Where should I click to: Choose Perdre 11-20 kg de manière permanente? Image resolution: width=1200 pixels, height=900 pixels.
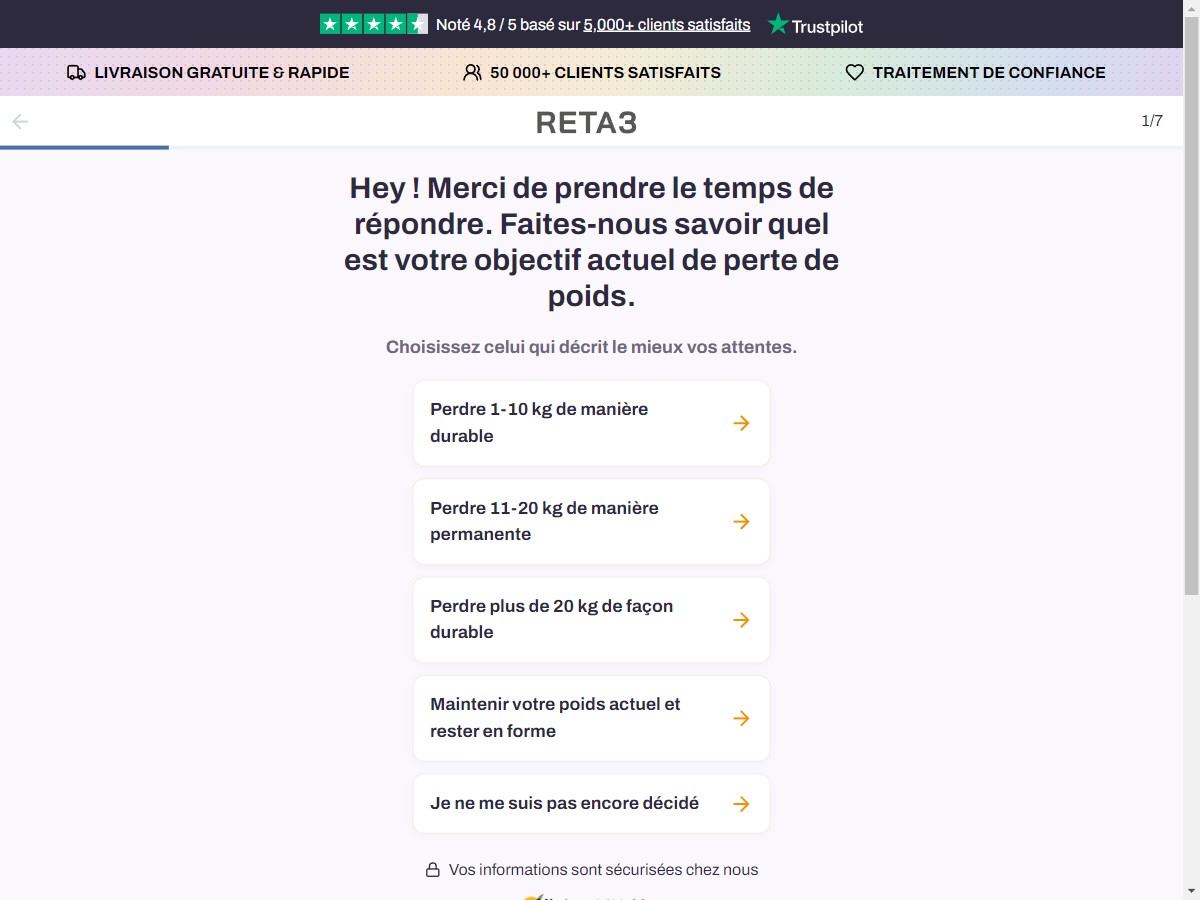coord(592,521)
